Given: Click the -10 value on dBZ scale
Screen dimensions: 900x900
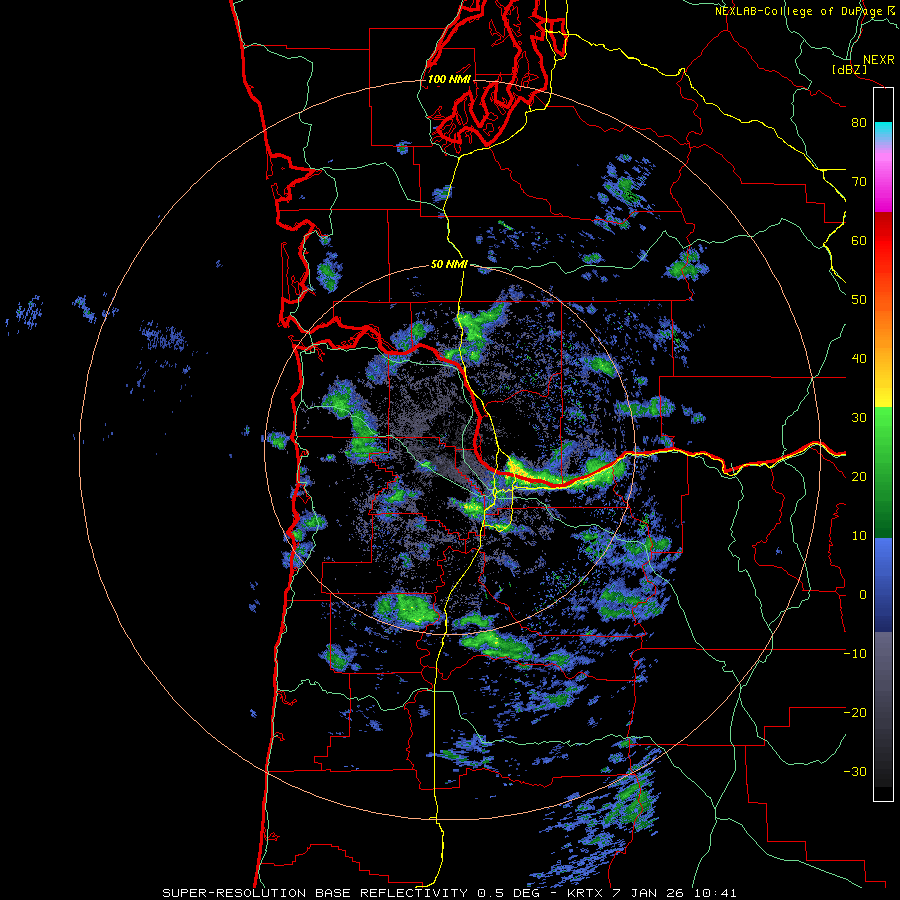Looking at the screenshot, I should (x=856, y=654).
